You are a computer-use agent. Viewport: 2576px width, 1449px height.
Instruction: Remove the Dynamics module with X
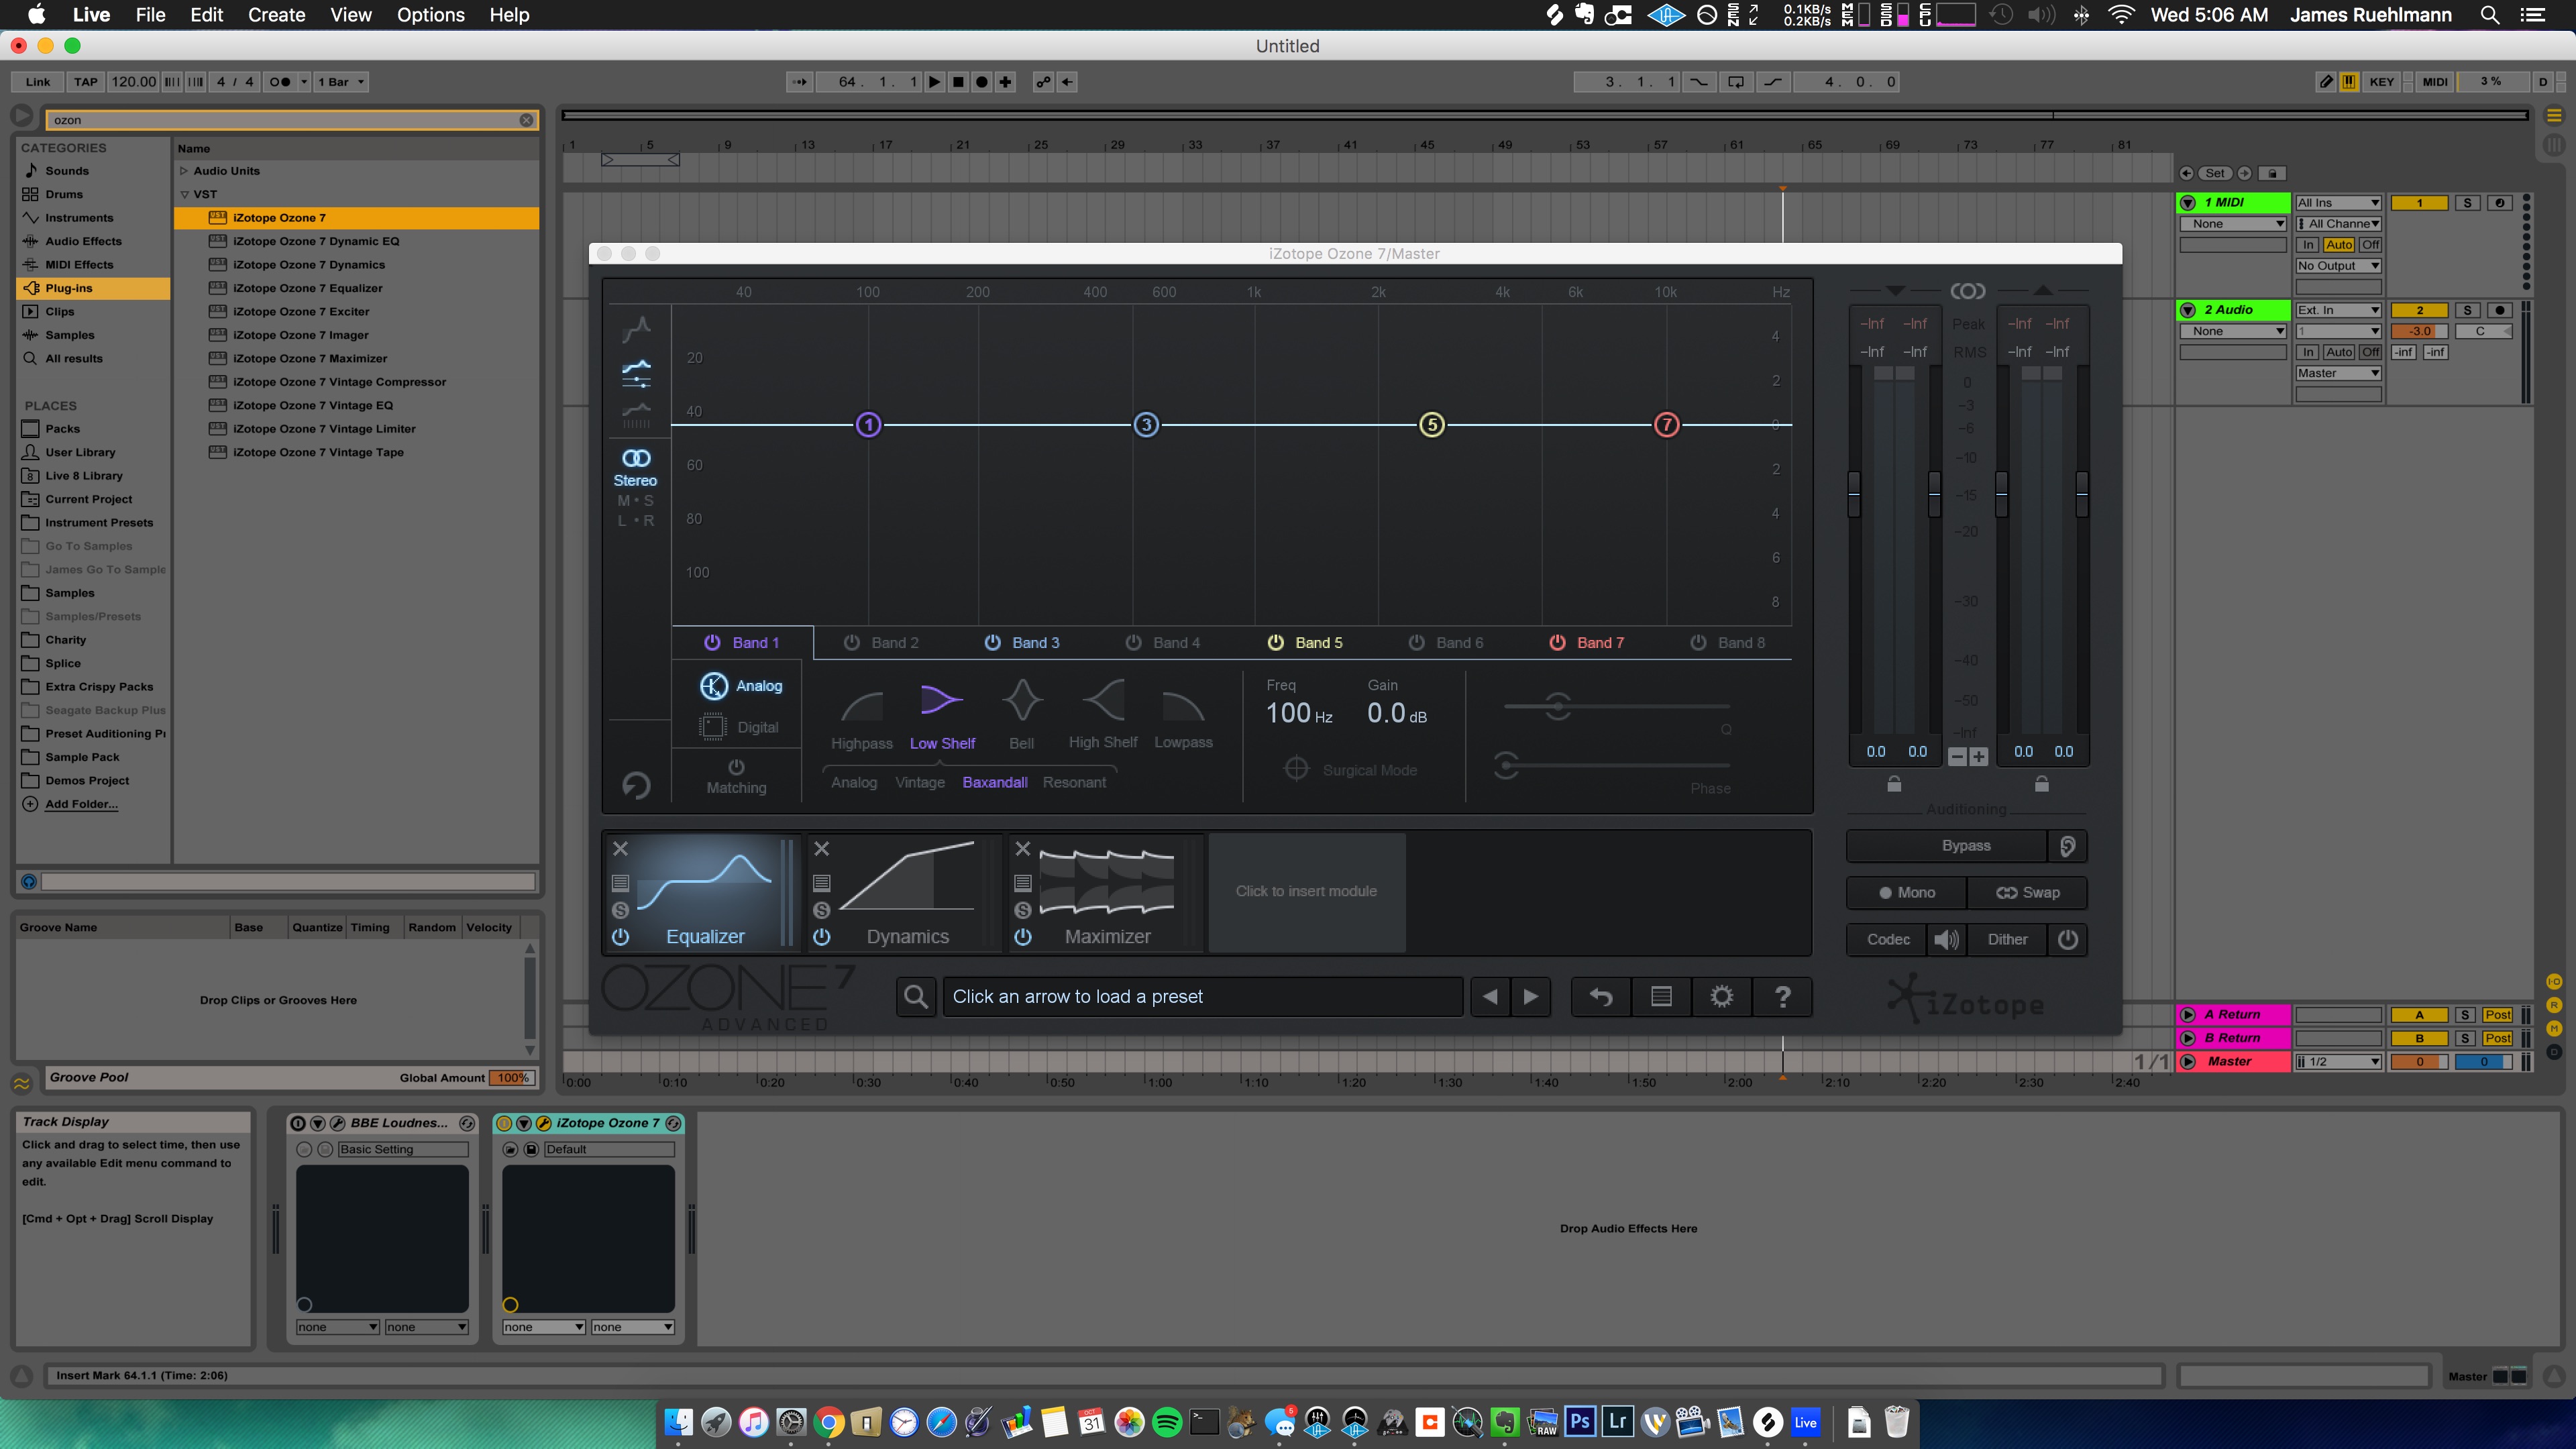coord(821,848)
